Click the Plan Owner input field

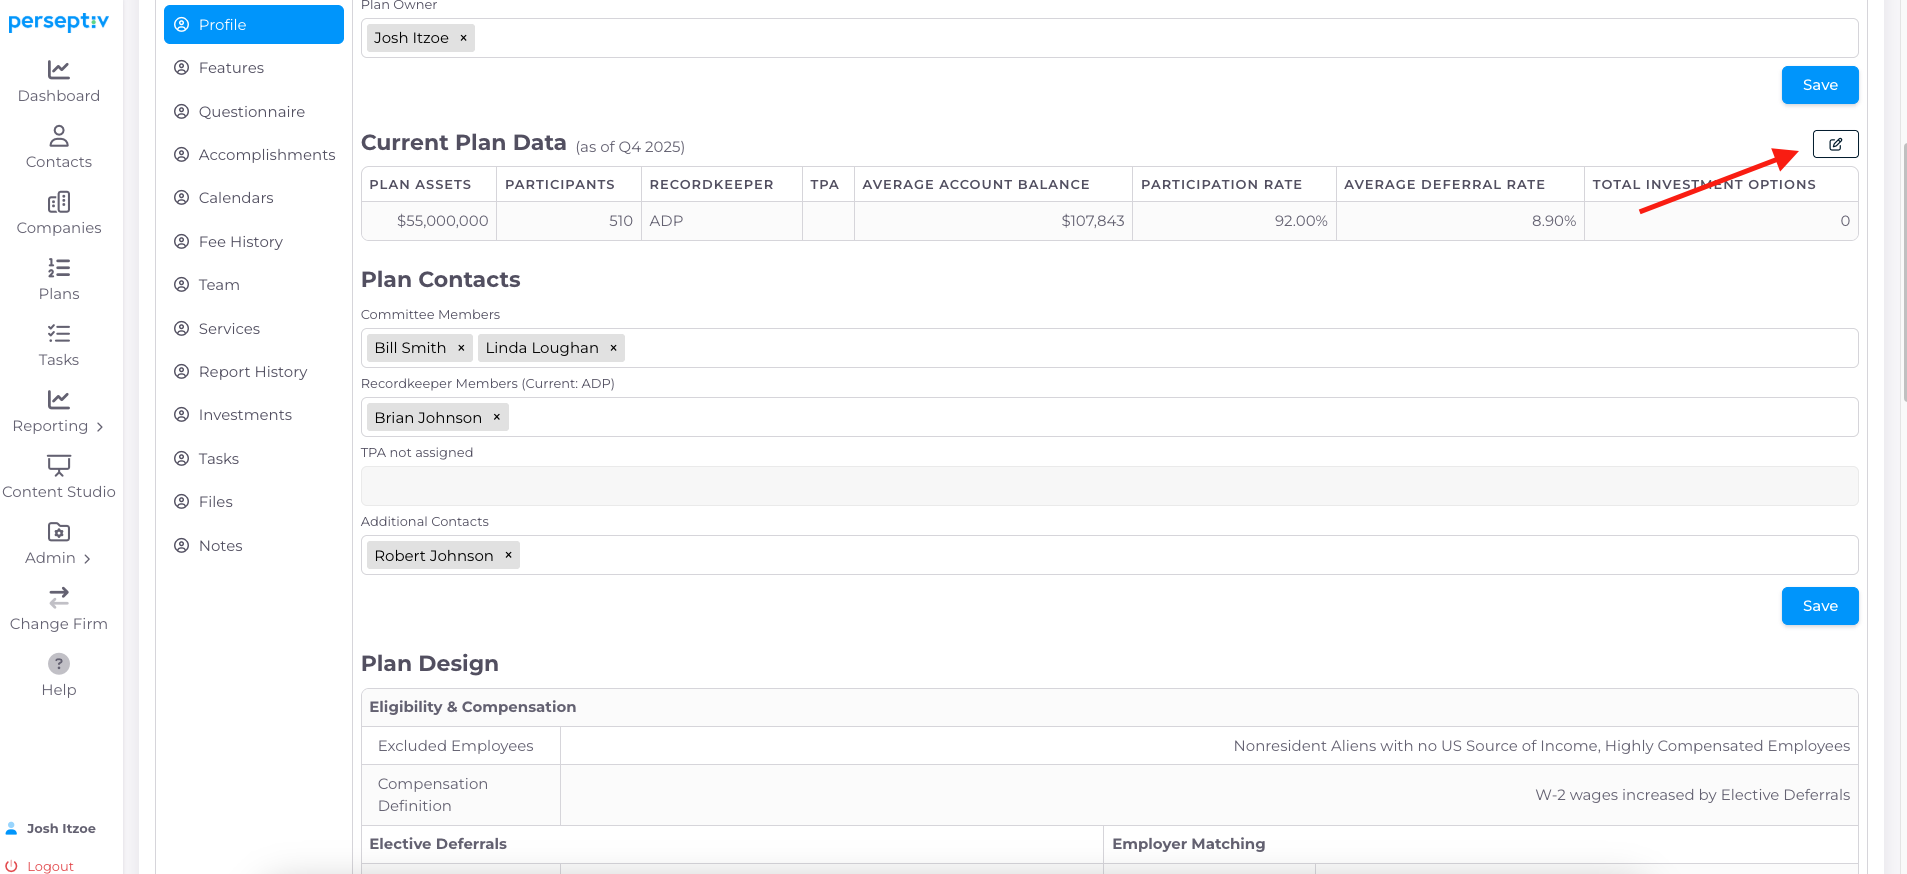point(1109,38)
